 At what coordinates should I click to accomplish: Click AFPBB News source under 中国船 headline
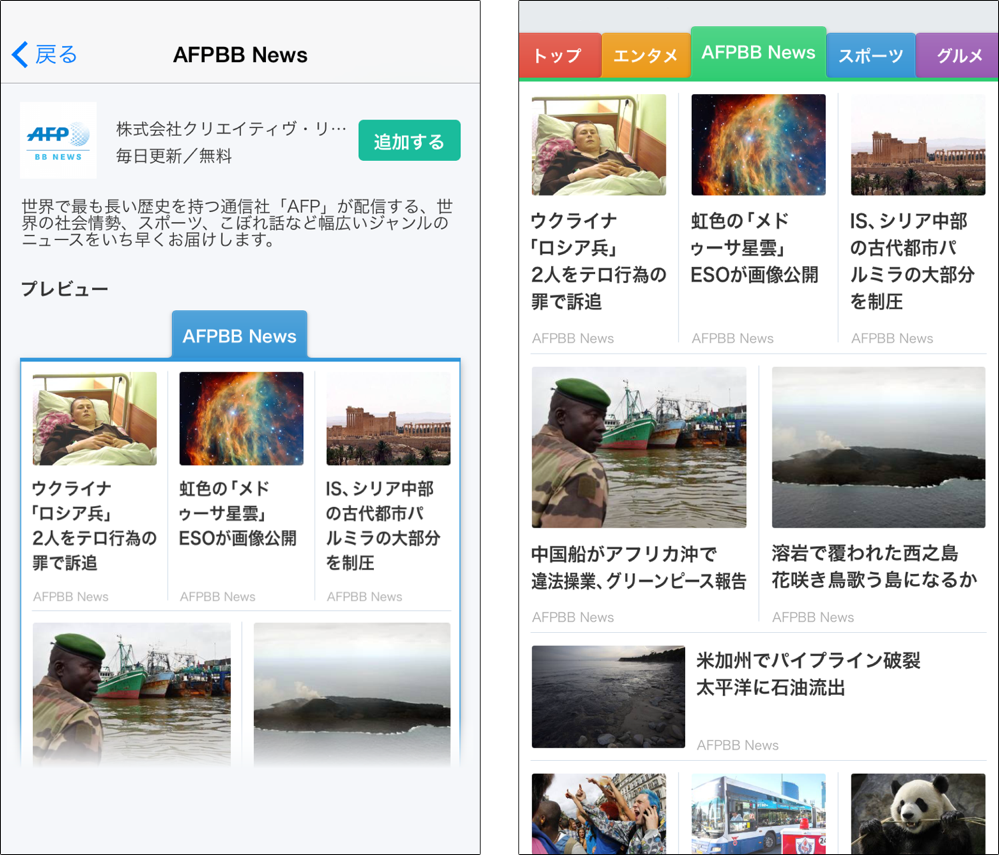click(573, 617)
